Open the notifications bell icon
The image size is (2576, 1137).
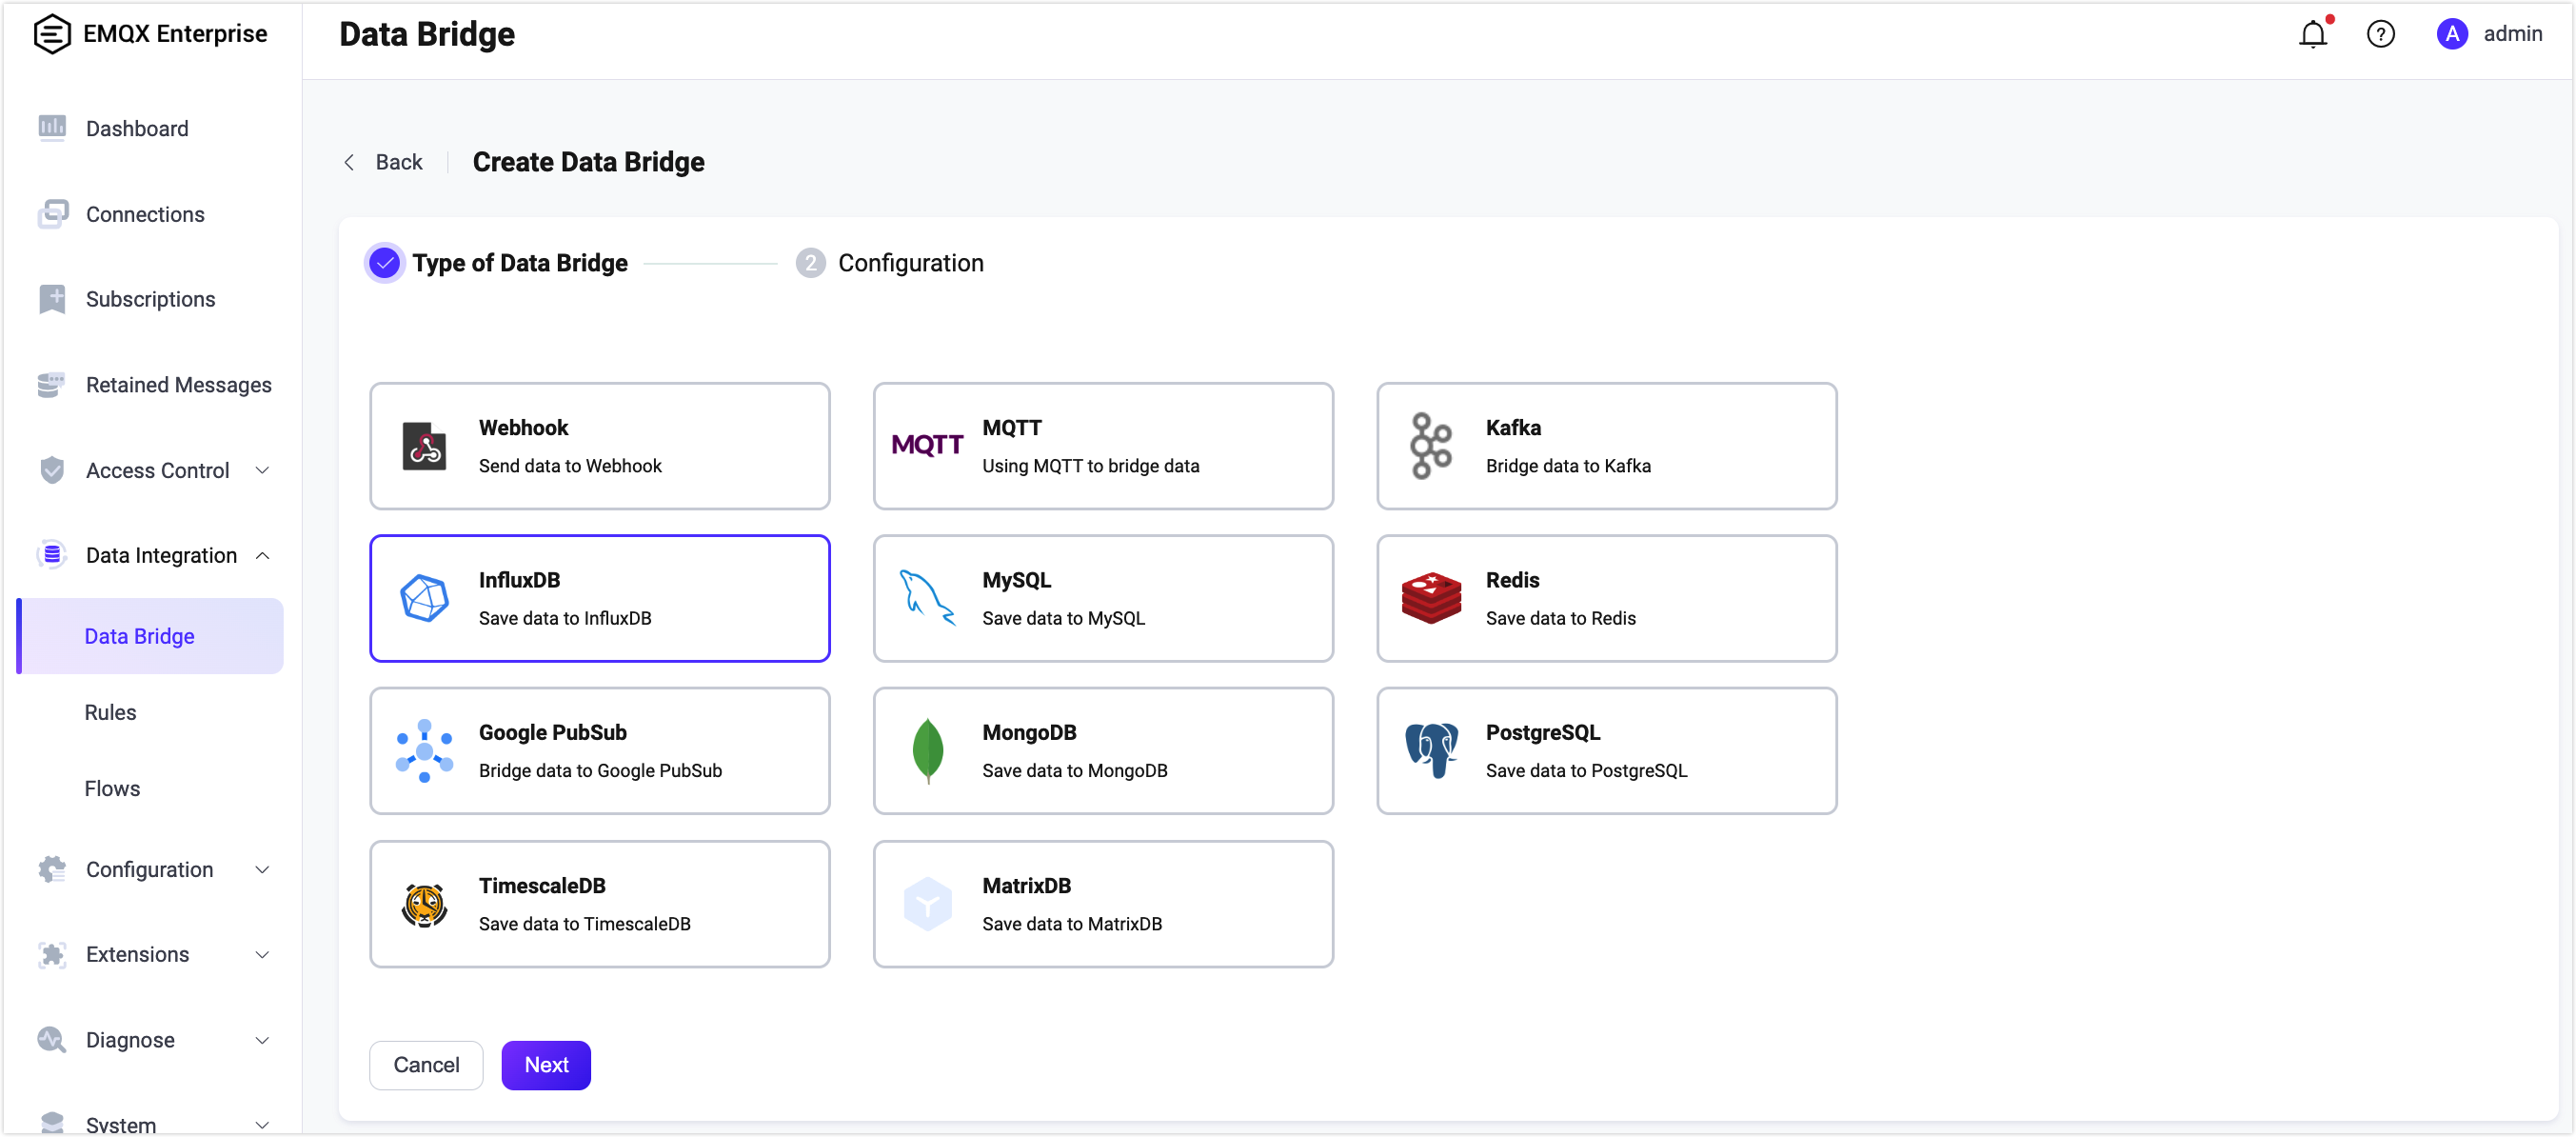pos(2312,34)
